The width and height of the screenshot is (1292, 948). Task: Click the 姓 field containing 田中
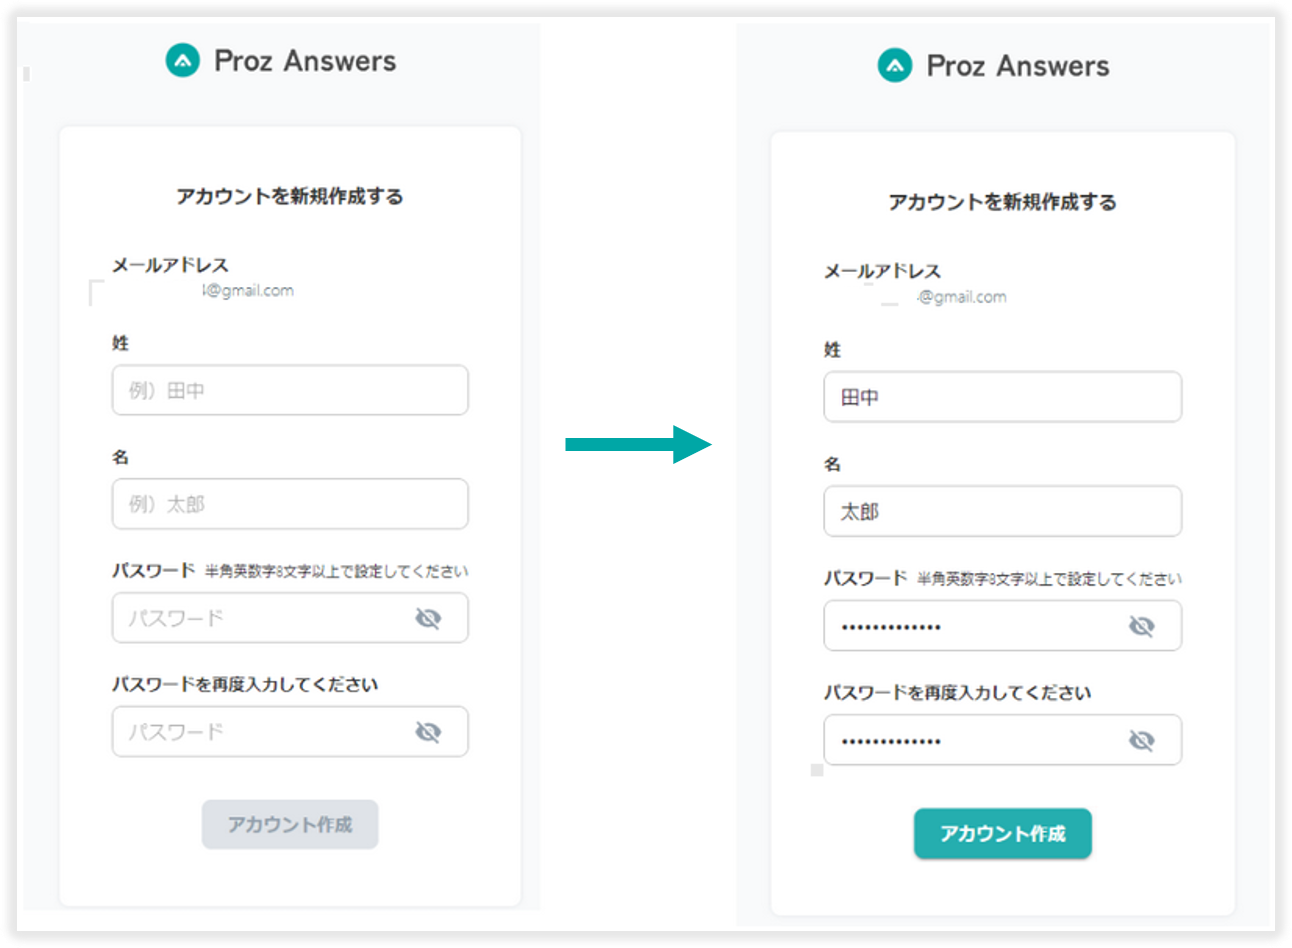pyautogui.click(x=1002, y=397)
